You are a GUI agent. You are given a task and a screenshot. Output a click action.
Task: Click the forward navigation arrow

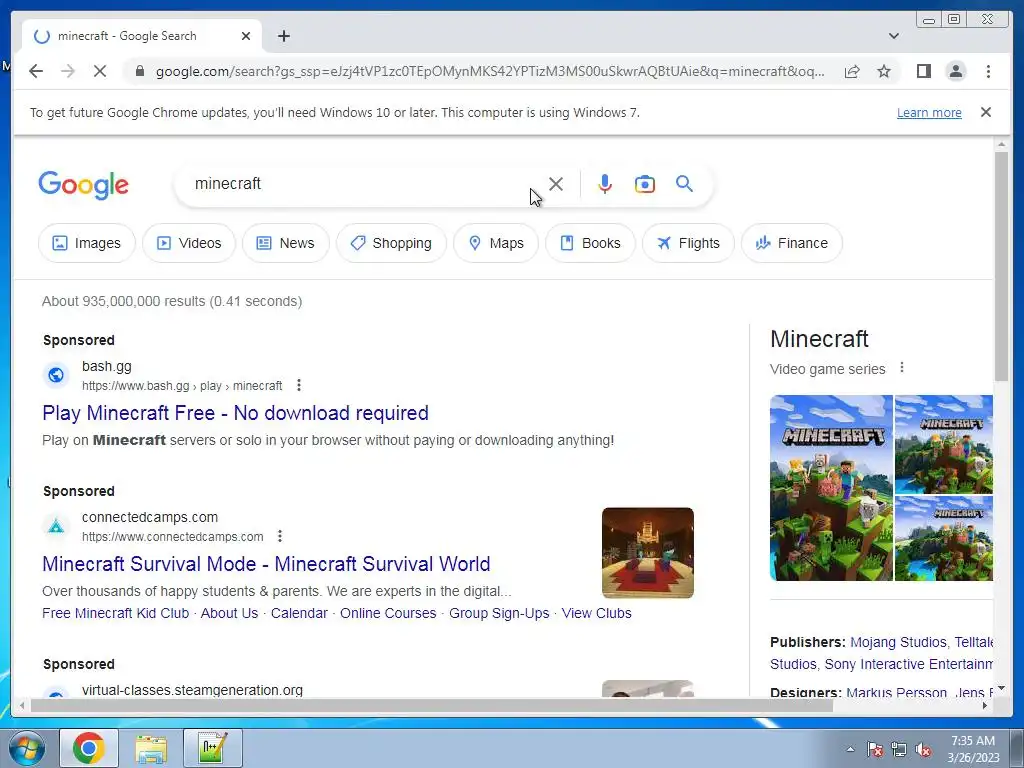tap(68, 71)
